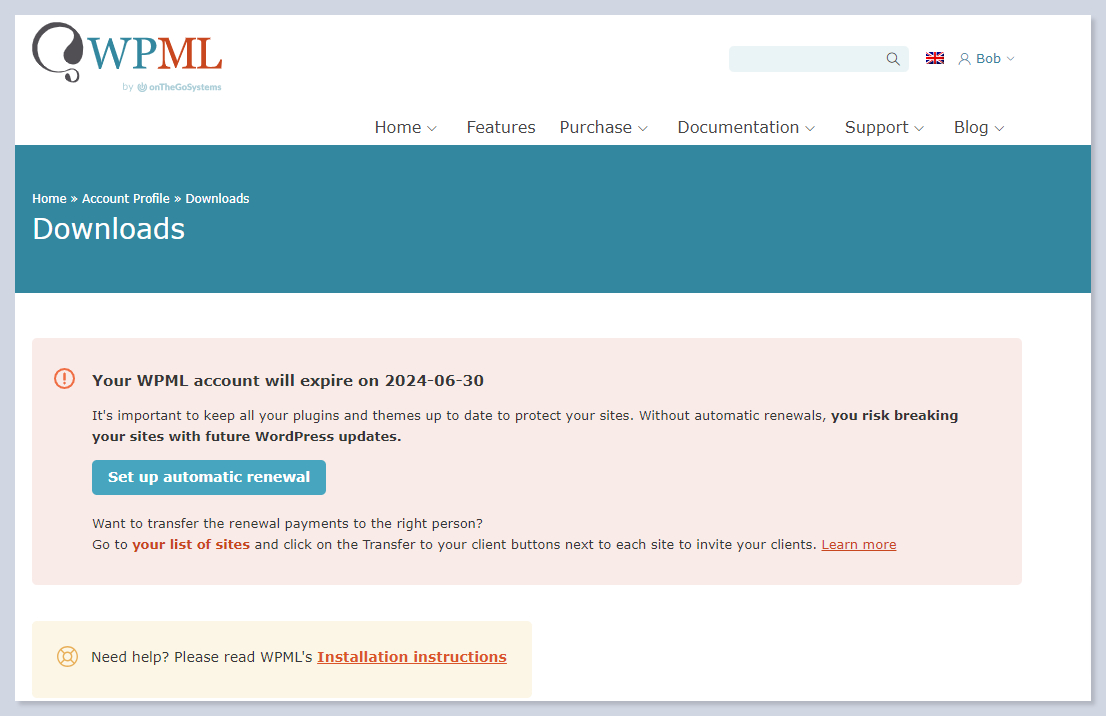Follow the Installation instructions link

click(412, 657)
